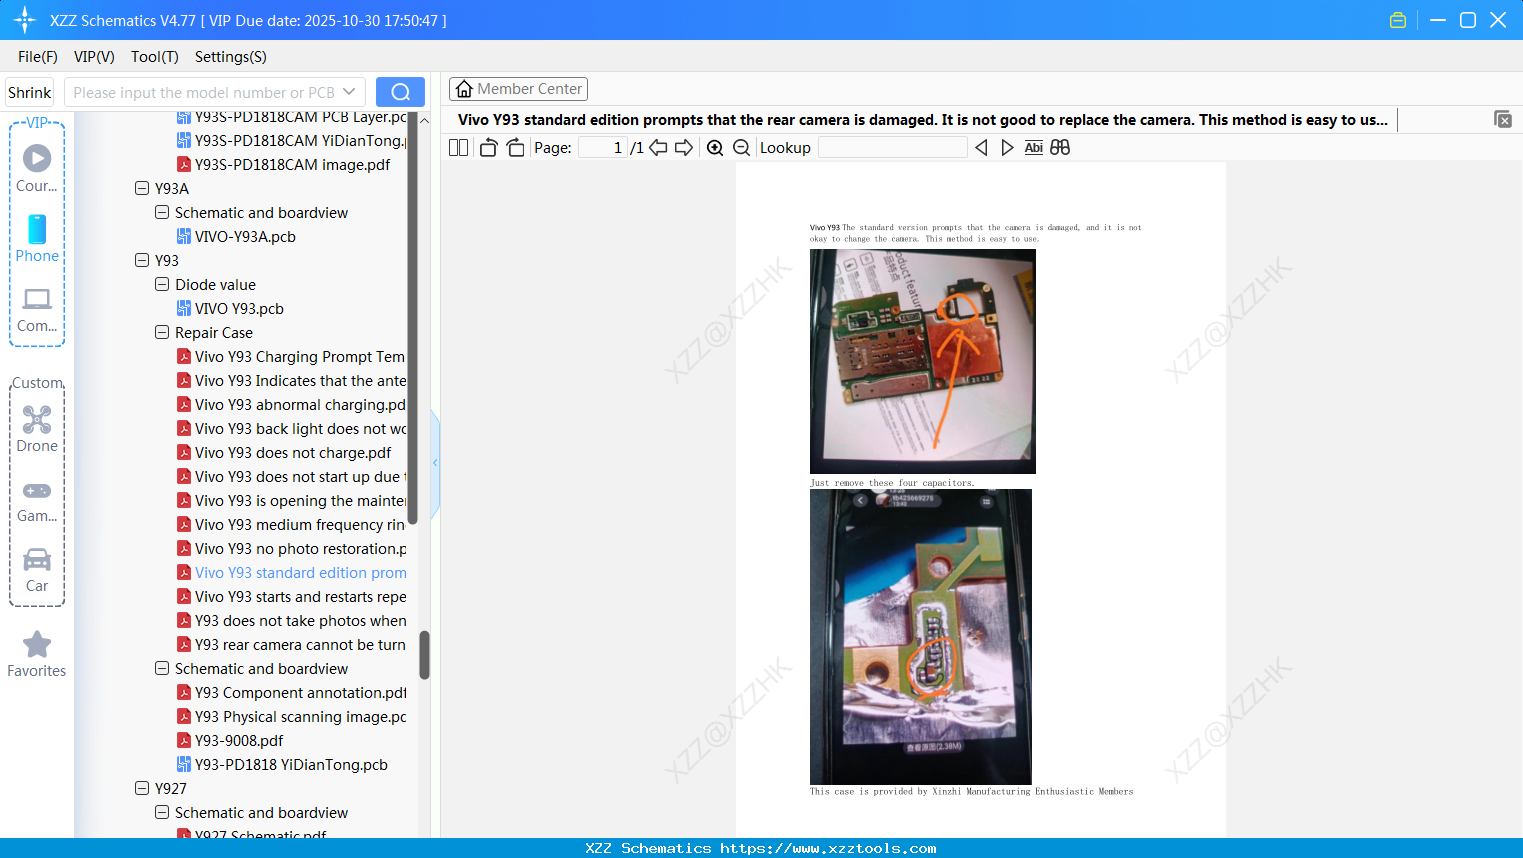This screenshot has height=858, width=1523.
Task: Open the Tool(T) menu
Action: (154, 57)
